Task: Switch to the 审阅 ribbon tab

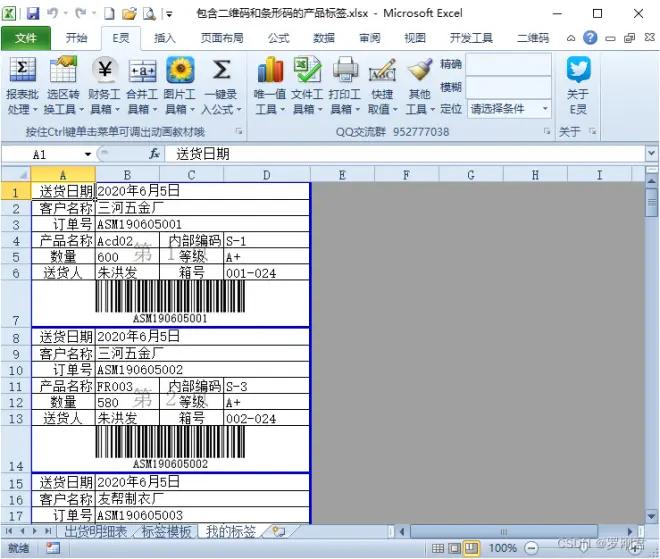Action: click(x=370, y=38)
